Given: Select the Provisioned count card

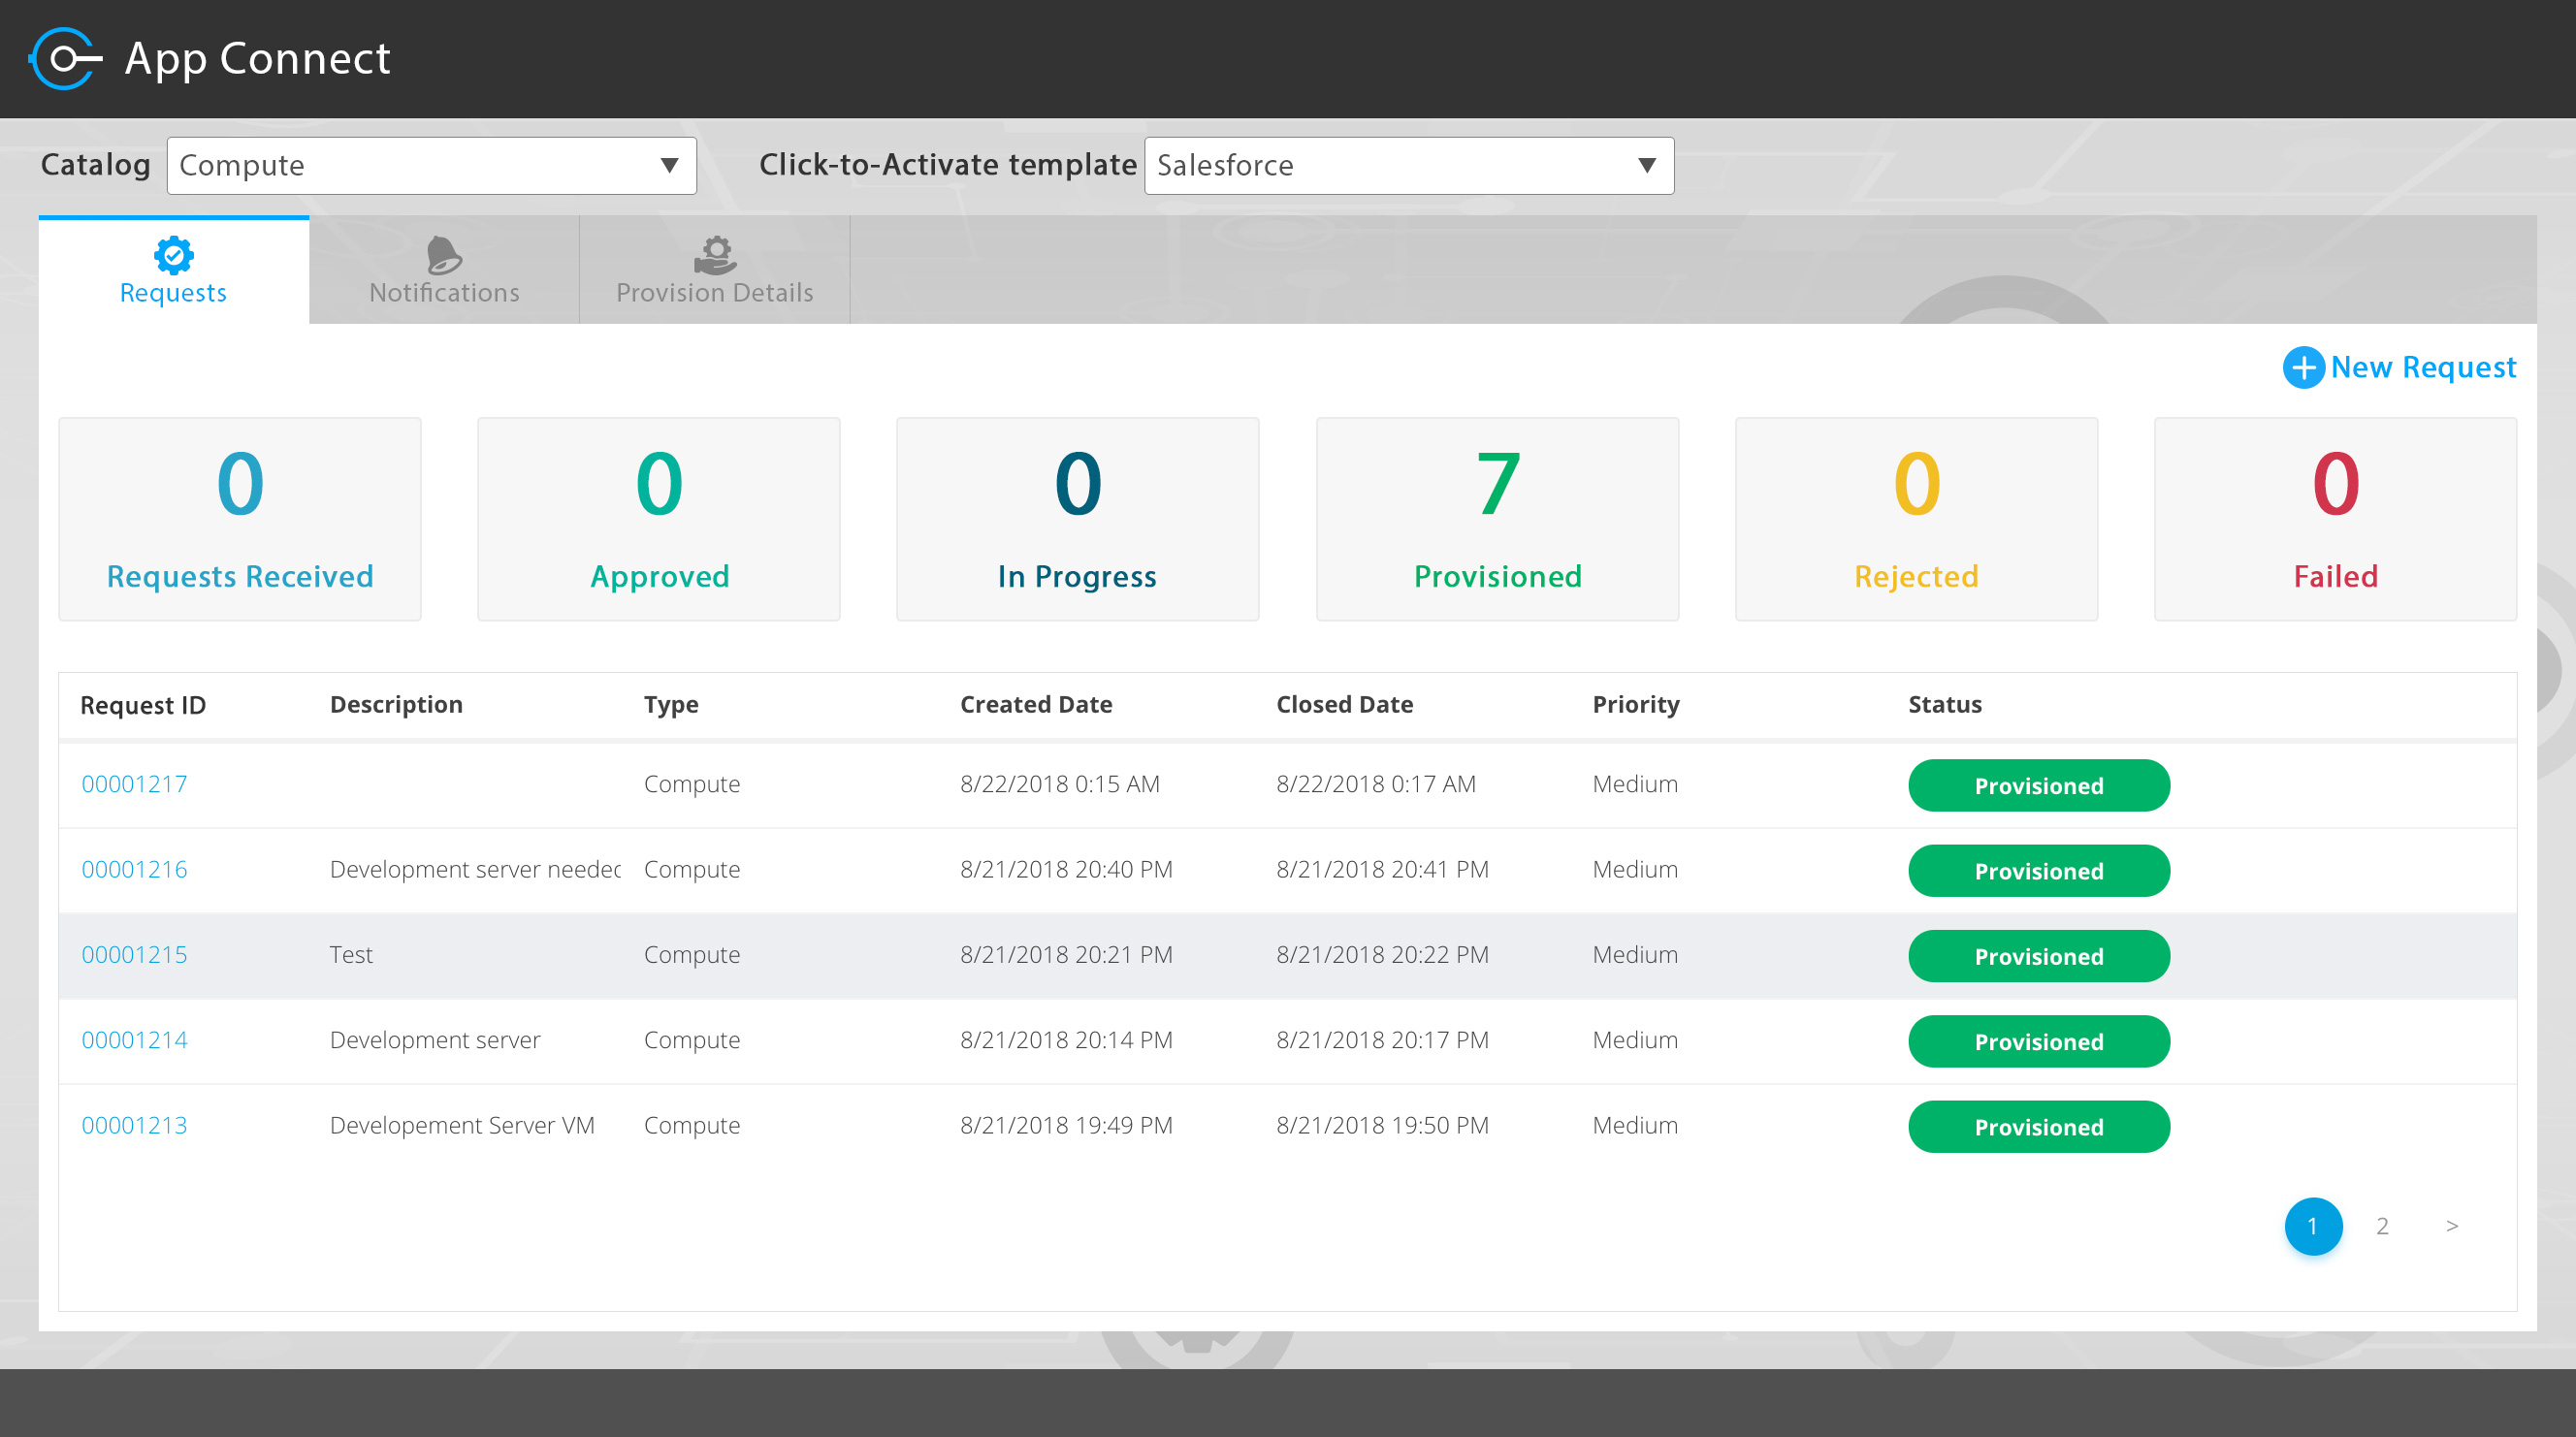Looking at the screenshot, I should tap(1497, 519).
